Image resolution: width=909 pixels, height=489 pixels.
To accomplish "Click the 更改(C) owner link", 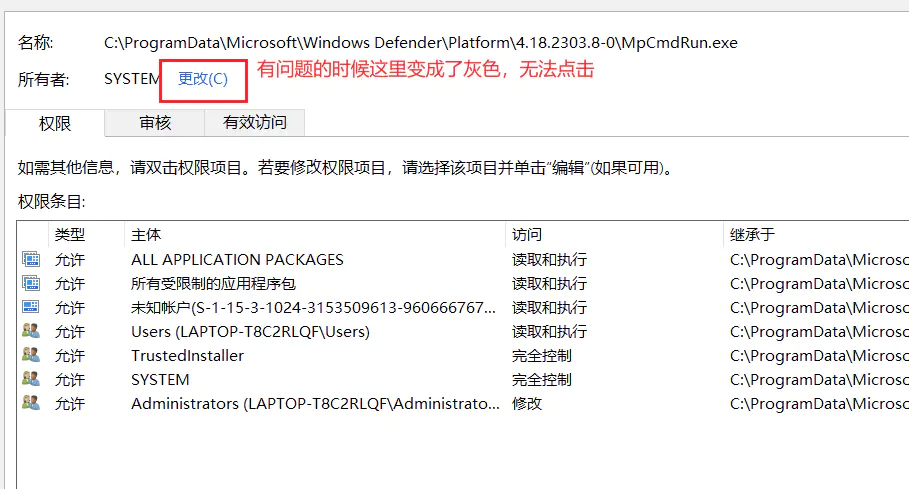I will pos(203,79).
